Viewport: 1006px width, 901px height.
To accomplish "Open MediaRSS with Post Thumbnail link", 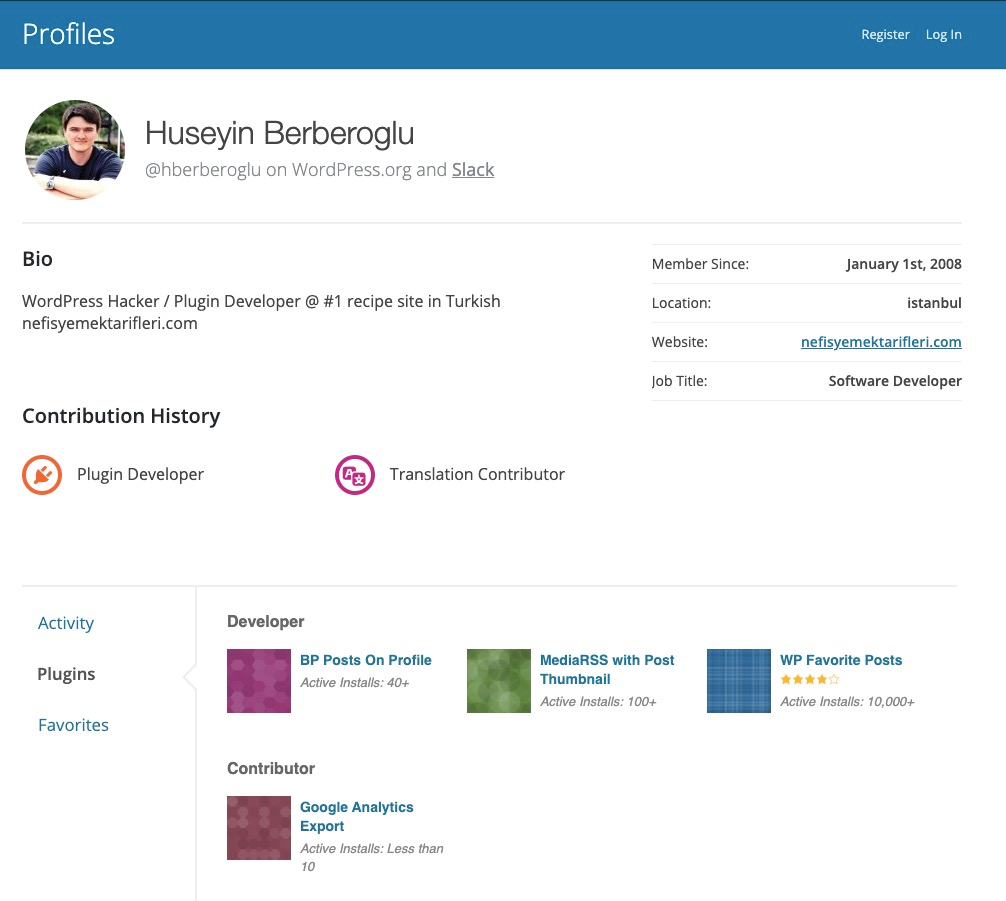I will [607, 669].
